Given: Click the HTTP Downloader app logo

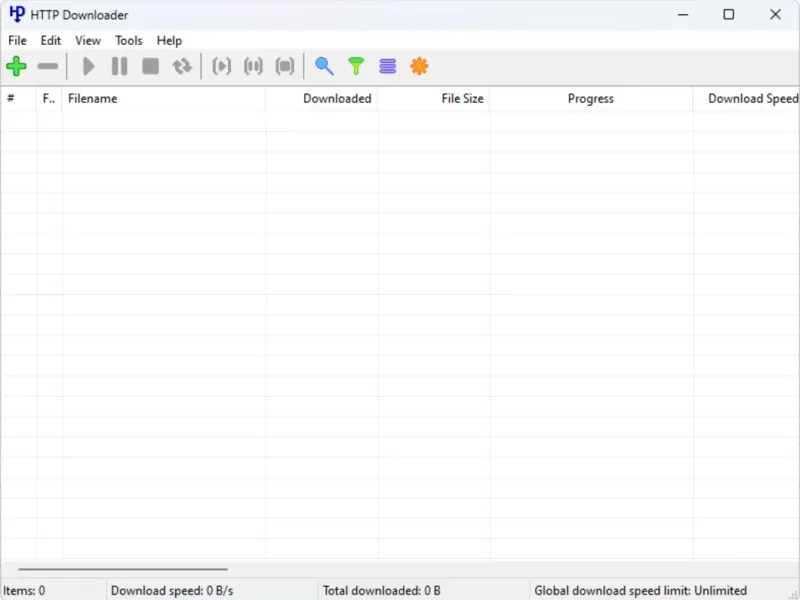Looking at the screenshot, I should (x=17, y=14).
